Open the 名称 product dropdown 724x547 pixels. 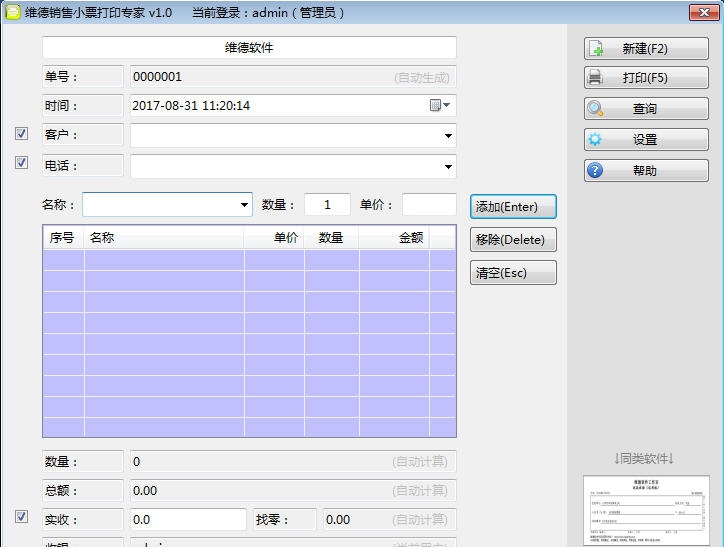tap(244, 205)
